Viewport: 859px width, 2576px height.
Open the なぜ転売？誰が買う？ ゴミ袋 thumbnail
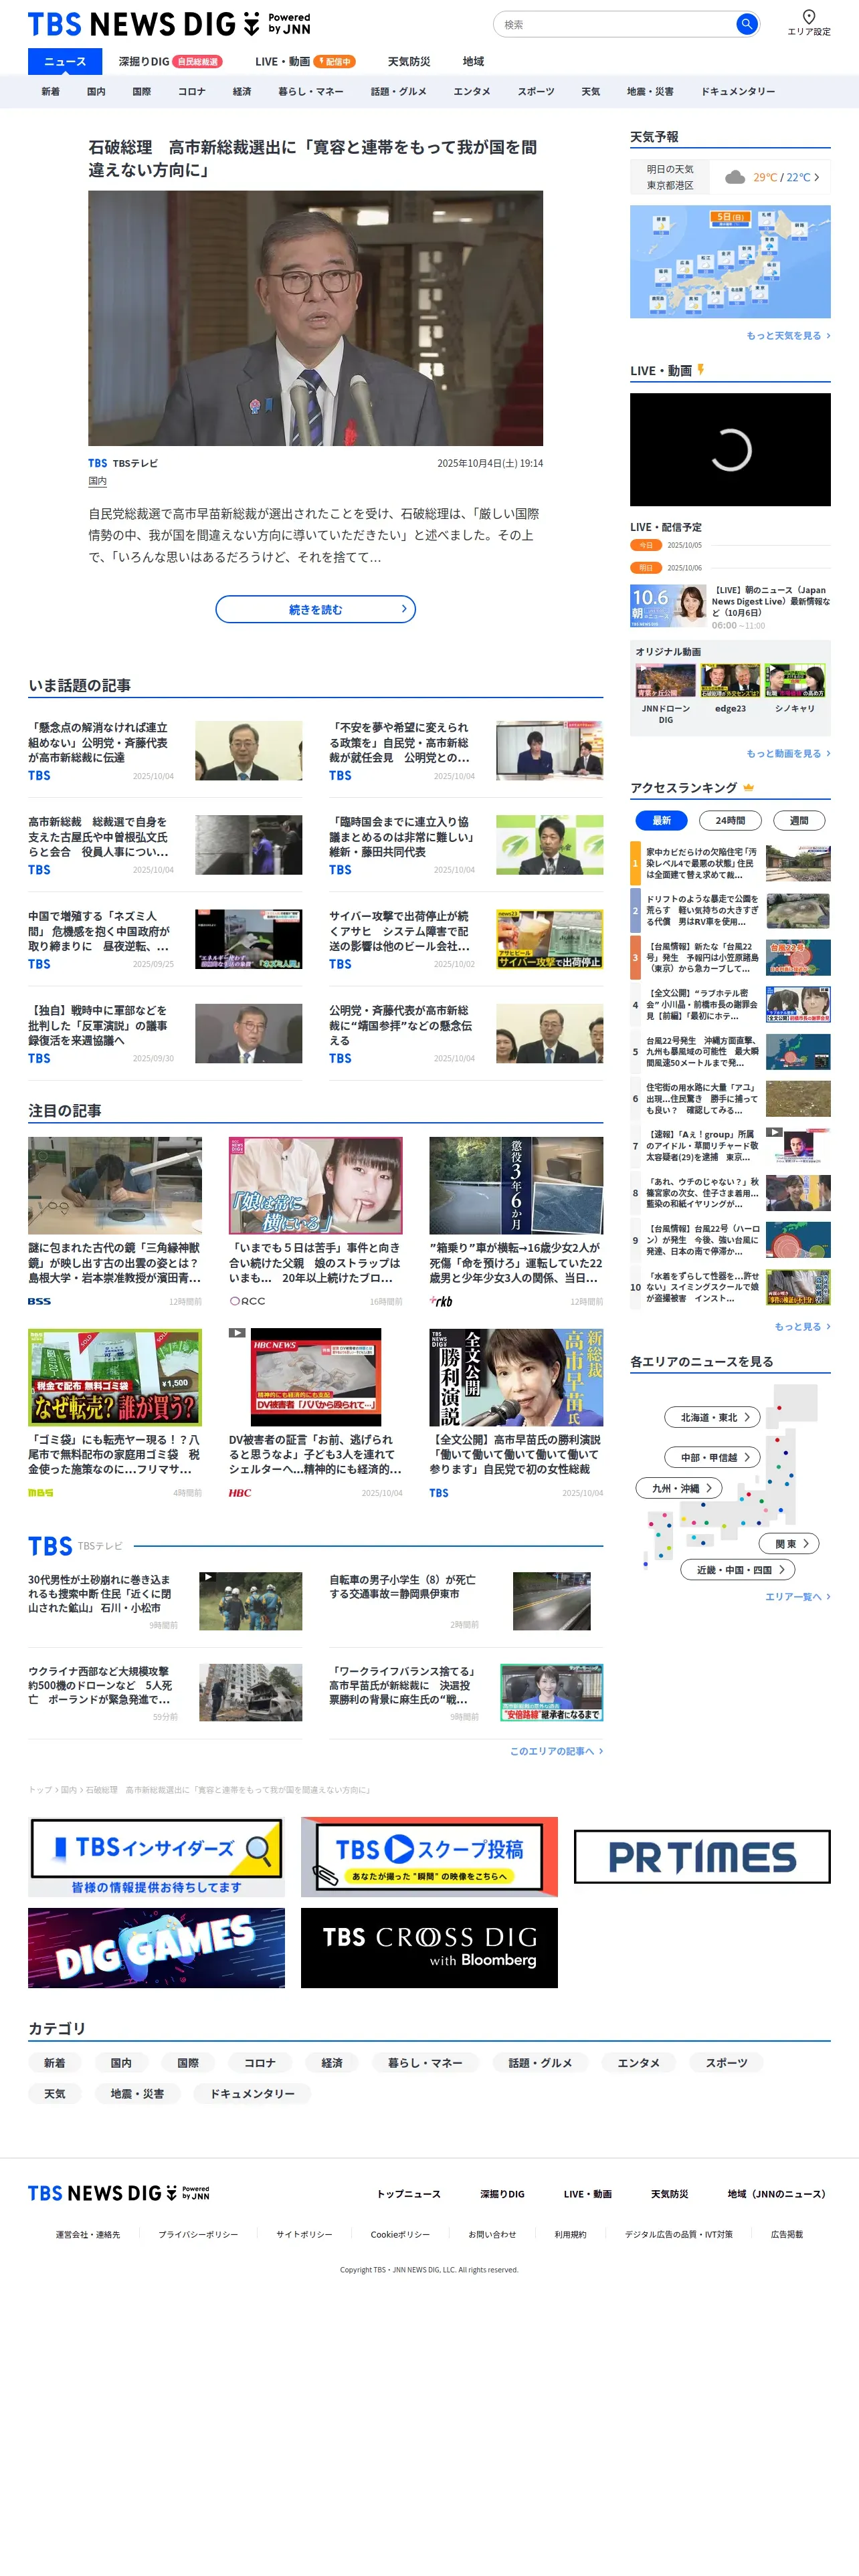click(x=115, y=1377)
